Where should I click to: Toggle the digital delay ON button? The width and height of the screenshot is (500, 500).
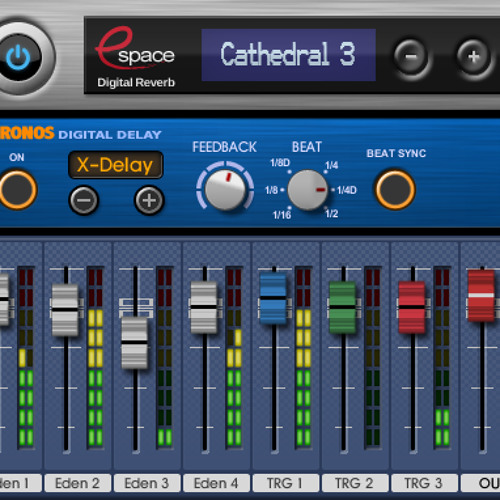click(17, 190)
